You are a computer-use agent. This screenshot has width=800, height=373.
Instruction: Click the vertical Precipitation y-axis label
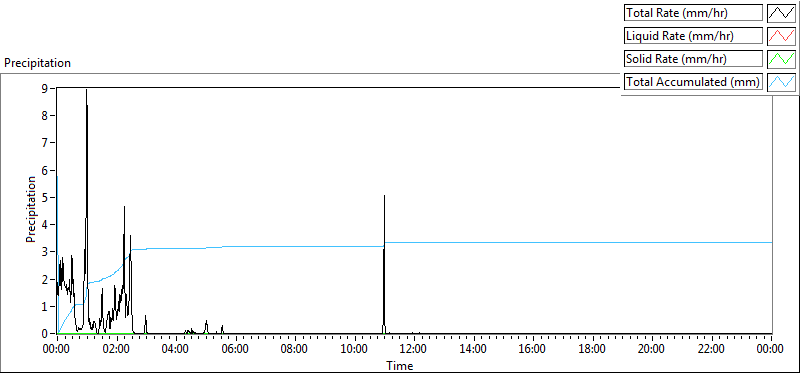31,209
